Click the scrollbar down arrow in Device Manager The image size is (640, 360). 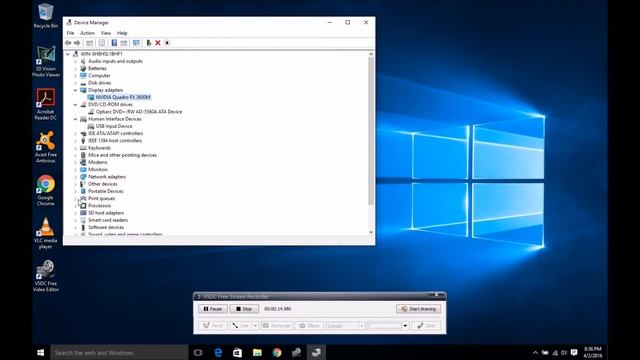point(371,232)
